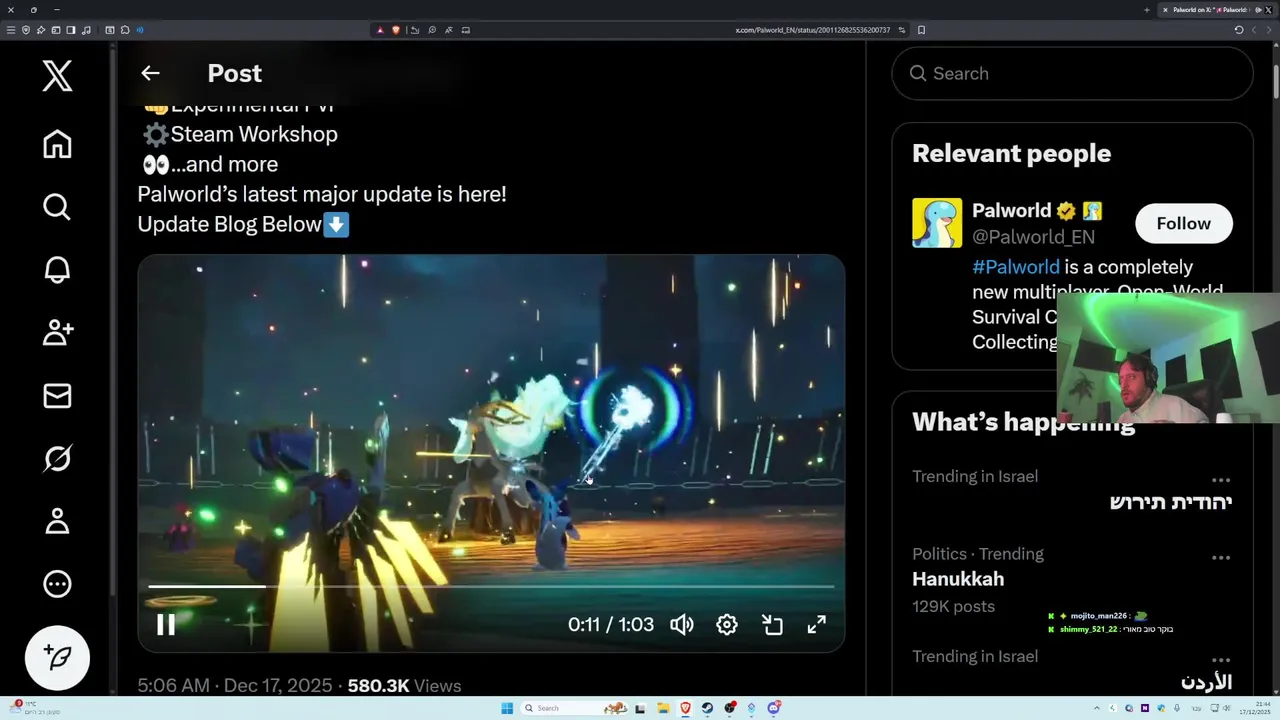1280x720 pixels.
Task: Open the Notifications bell
Action: (57, 270)
